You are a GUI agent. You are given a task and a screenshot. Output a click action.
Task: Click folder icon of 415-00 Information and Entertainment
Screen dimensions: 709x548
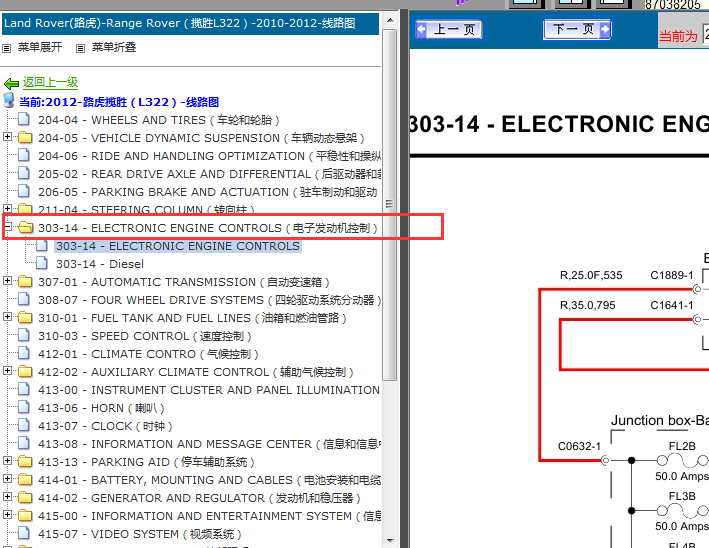(x=25, y=516)
